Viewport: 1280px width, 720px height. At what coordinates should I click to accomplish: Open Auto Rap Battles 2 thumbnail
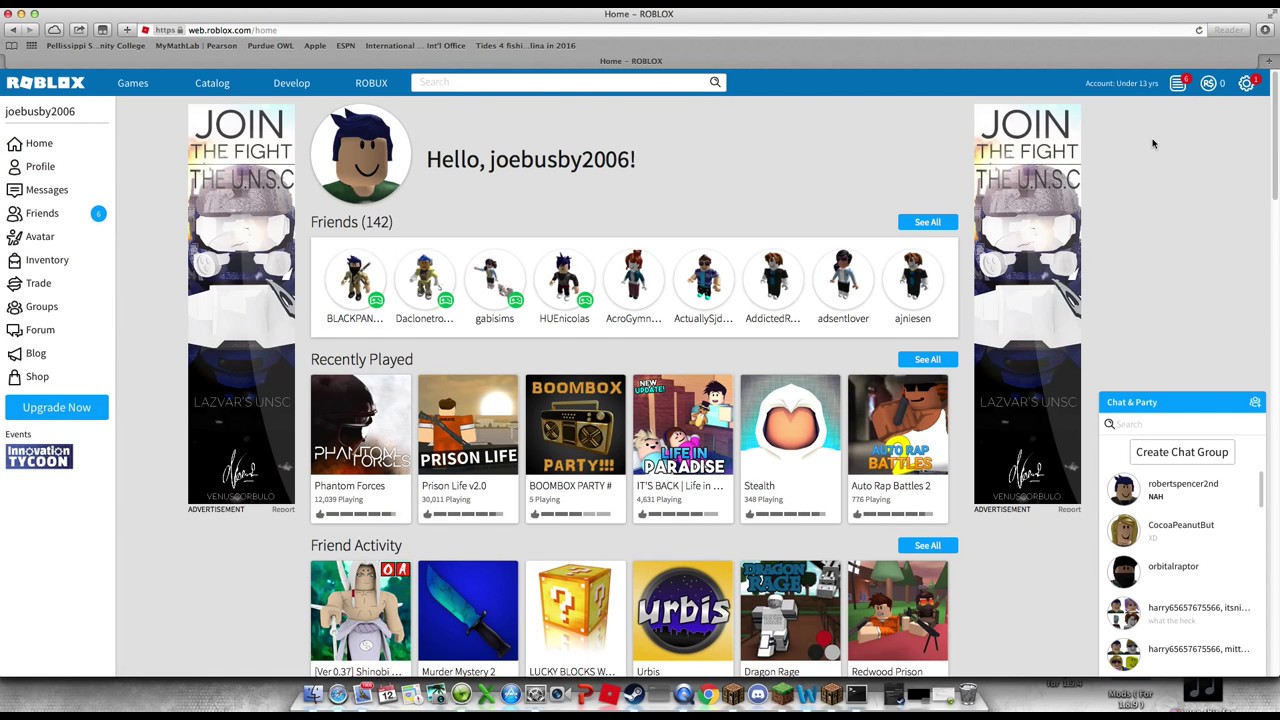pyautogui.click(x=898, y=425)
